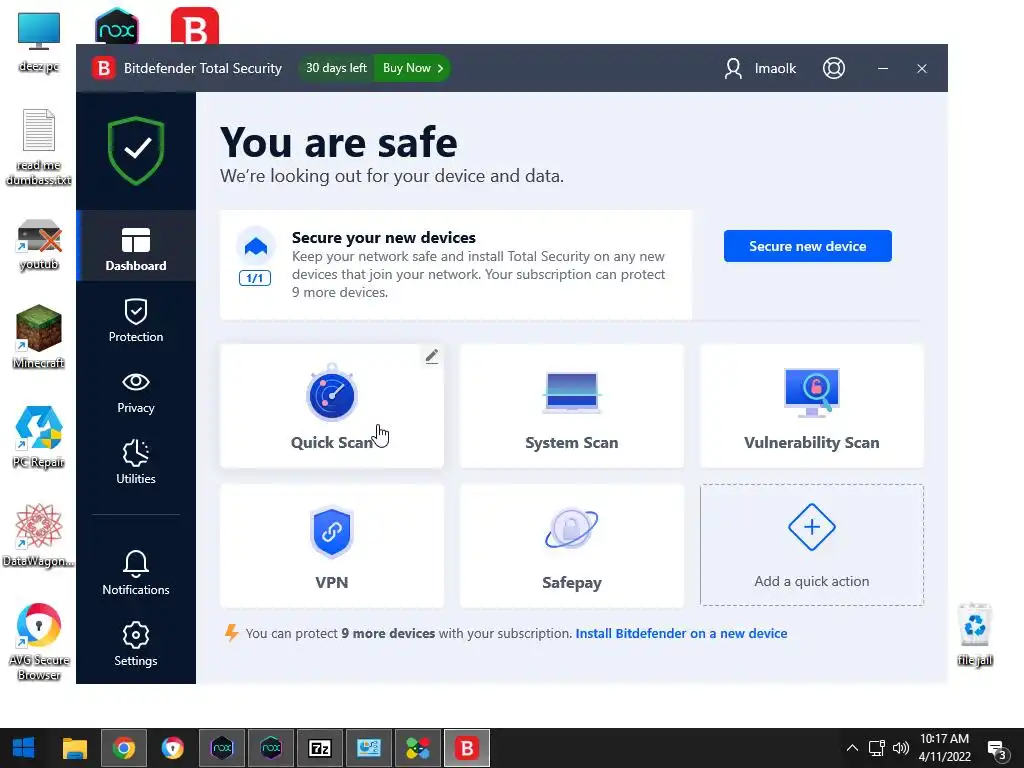Open the lmaolk account menu
The image size is (1024, 768).
click(x=760, y=68)
